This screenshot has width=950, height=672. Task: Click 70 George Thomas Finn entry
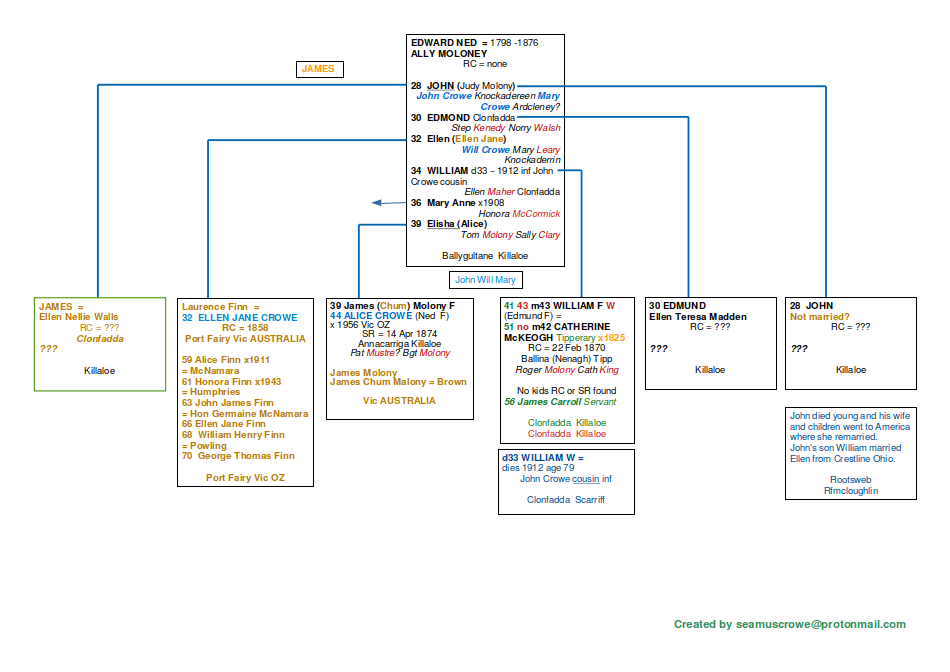(238, 456)
